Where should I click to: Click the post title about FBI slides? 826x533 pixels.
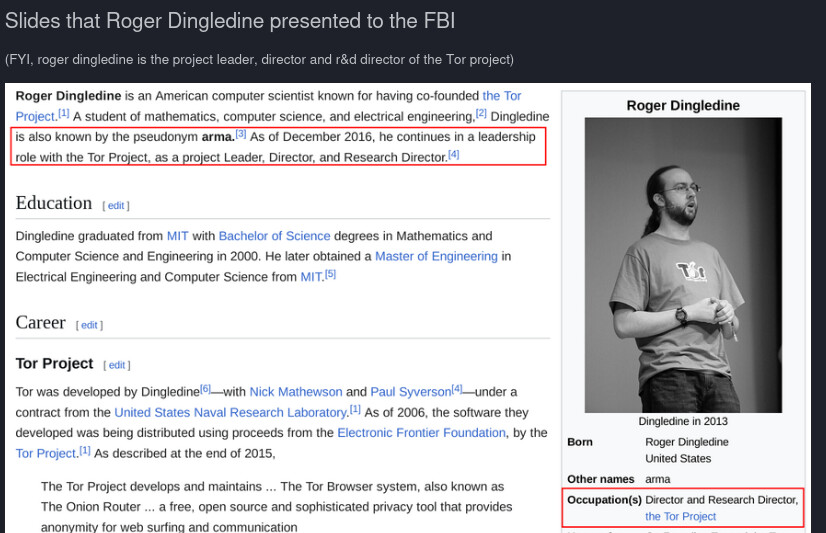pyautogui.click(x=230, y=21)
